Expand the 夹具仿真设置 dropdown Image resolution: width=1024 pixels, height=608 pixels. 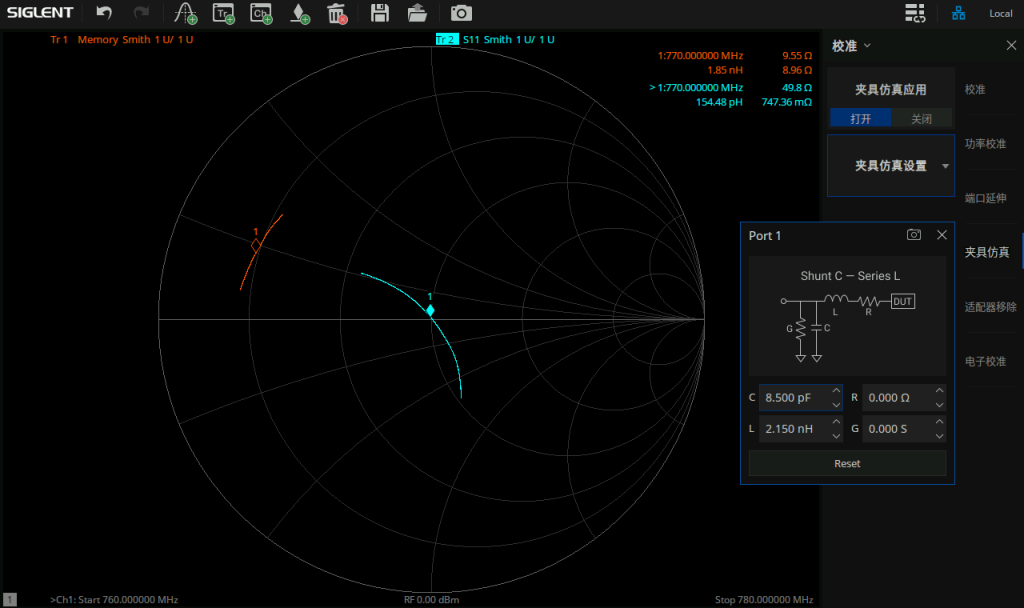tap(945, 166)
